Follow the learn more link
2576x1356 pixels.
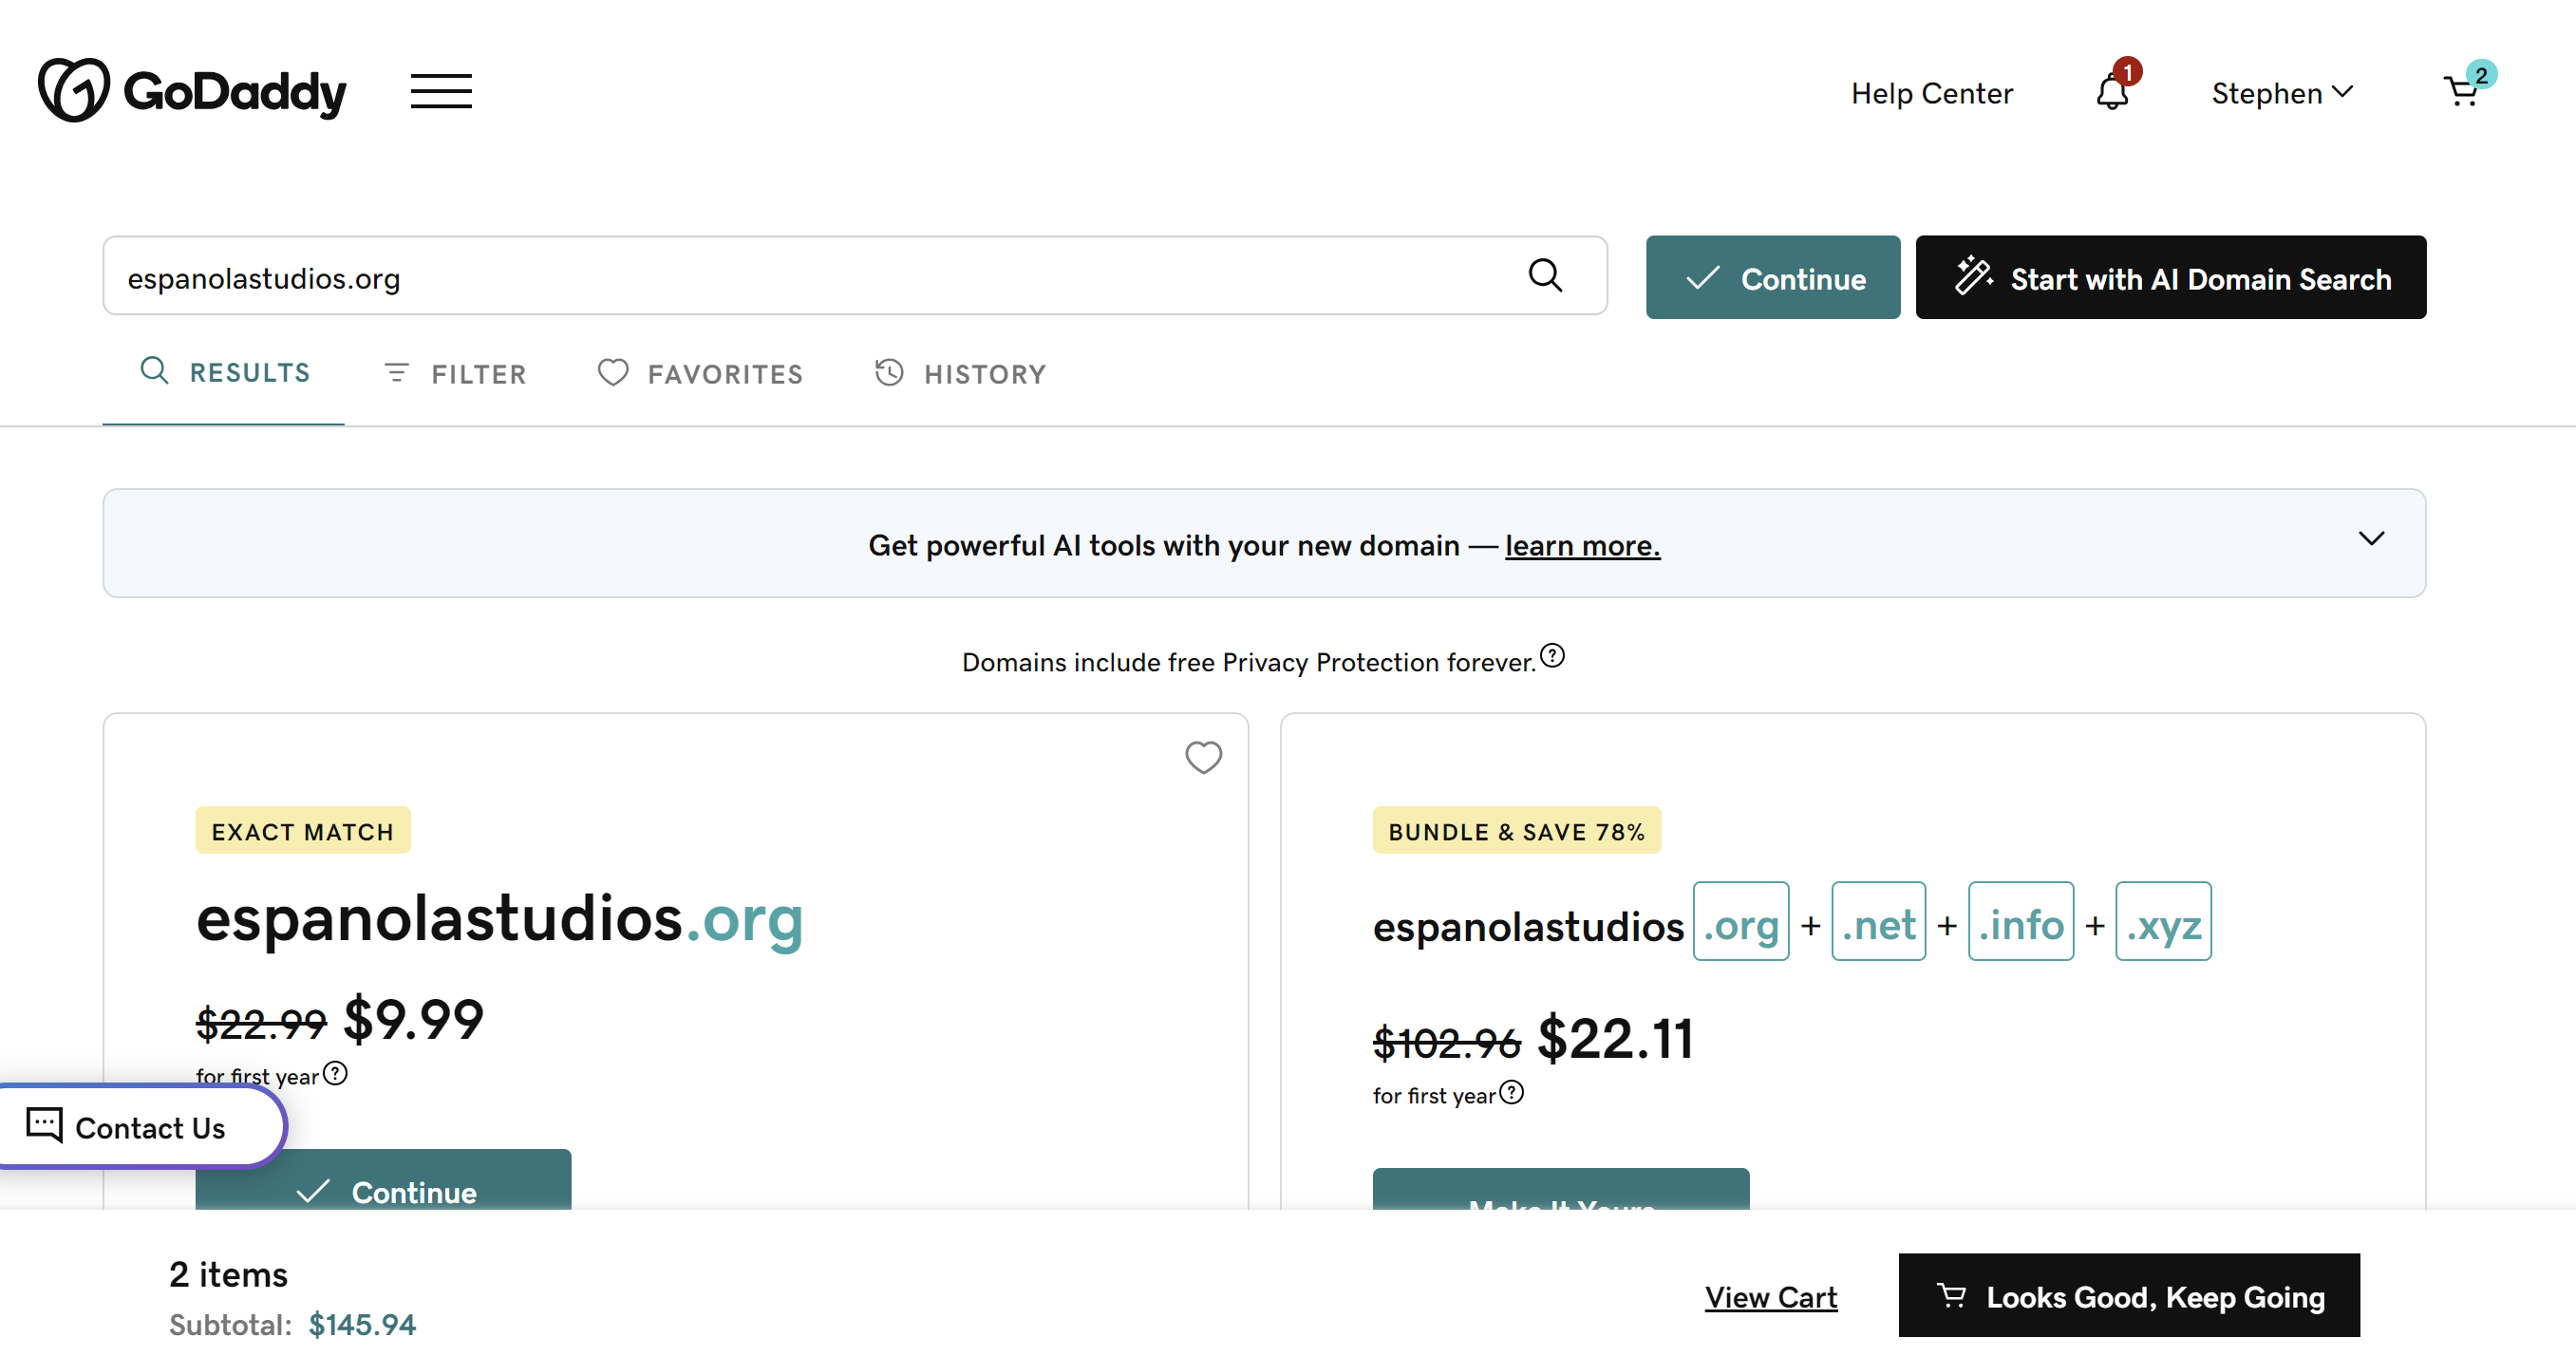point(1582,545)
